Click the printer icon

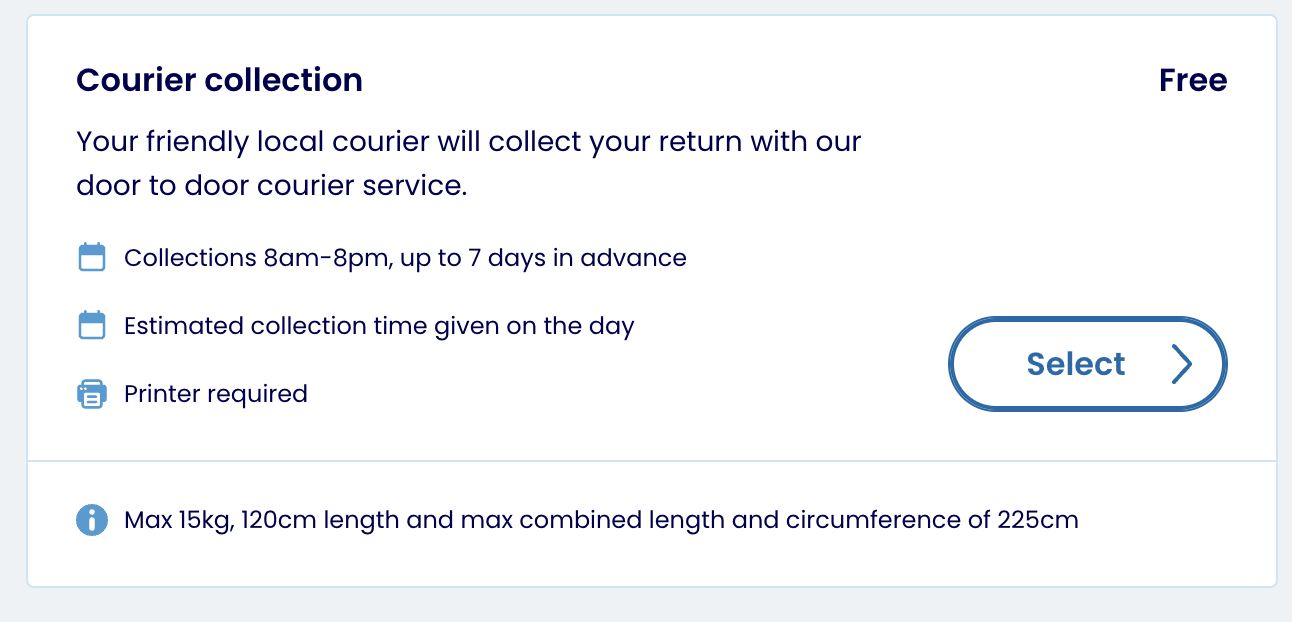pyautogui.click(x=92, y=394)
